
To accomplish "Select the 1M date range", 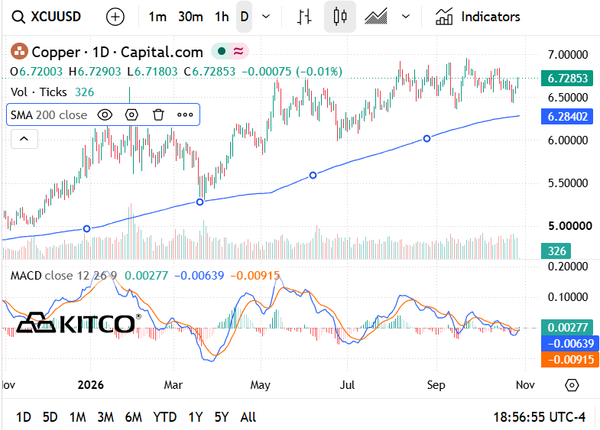I will point(78,417).
